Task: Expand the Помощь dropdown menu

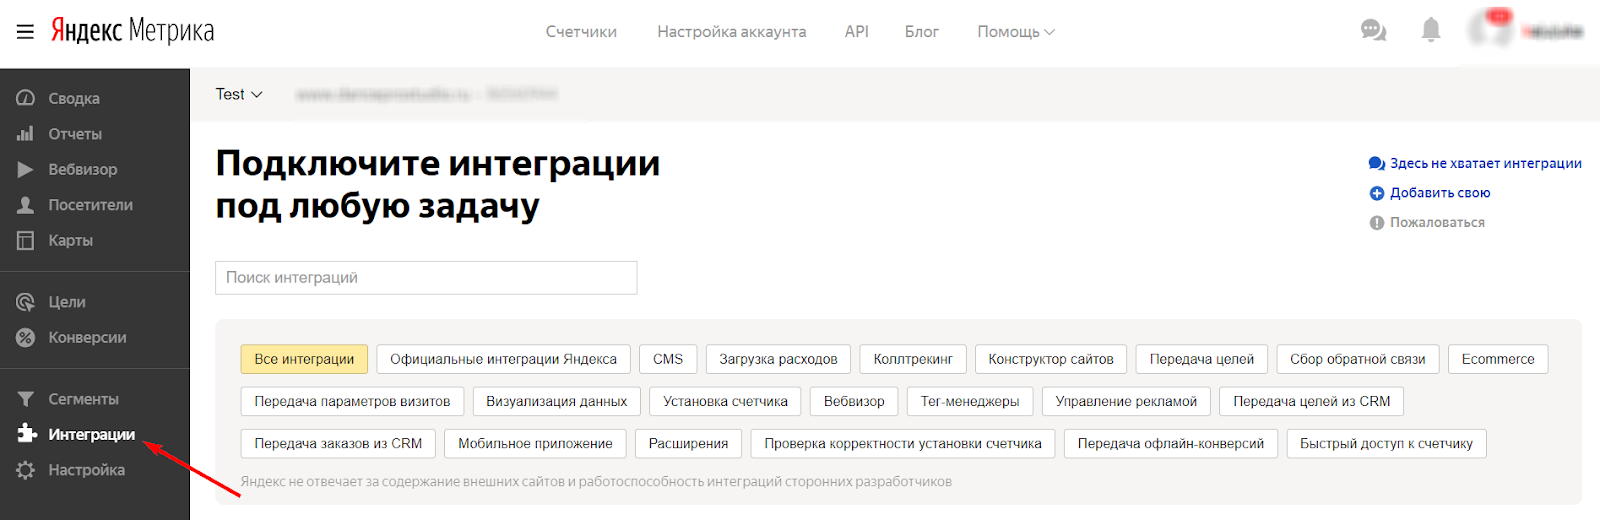Action: (1016, 32)
